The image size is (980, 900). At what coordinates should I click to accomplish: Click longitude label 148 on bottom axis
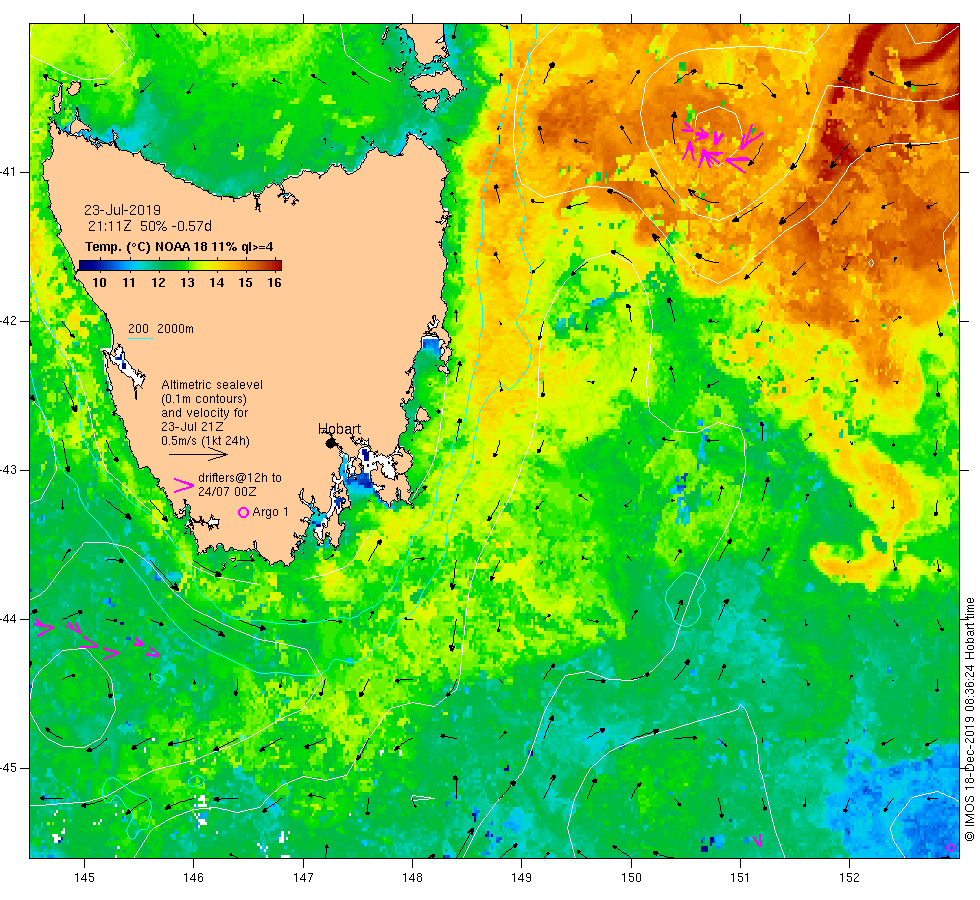(412, 878)
